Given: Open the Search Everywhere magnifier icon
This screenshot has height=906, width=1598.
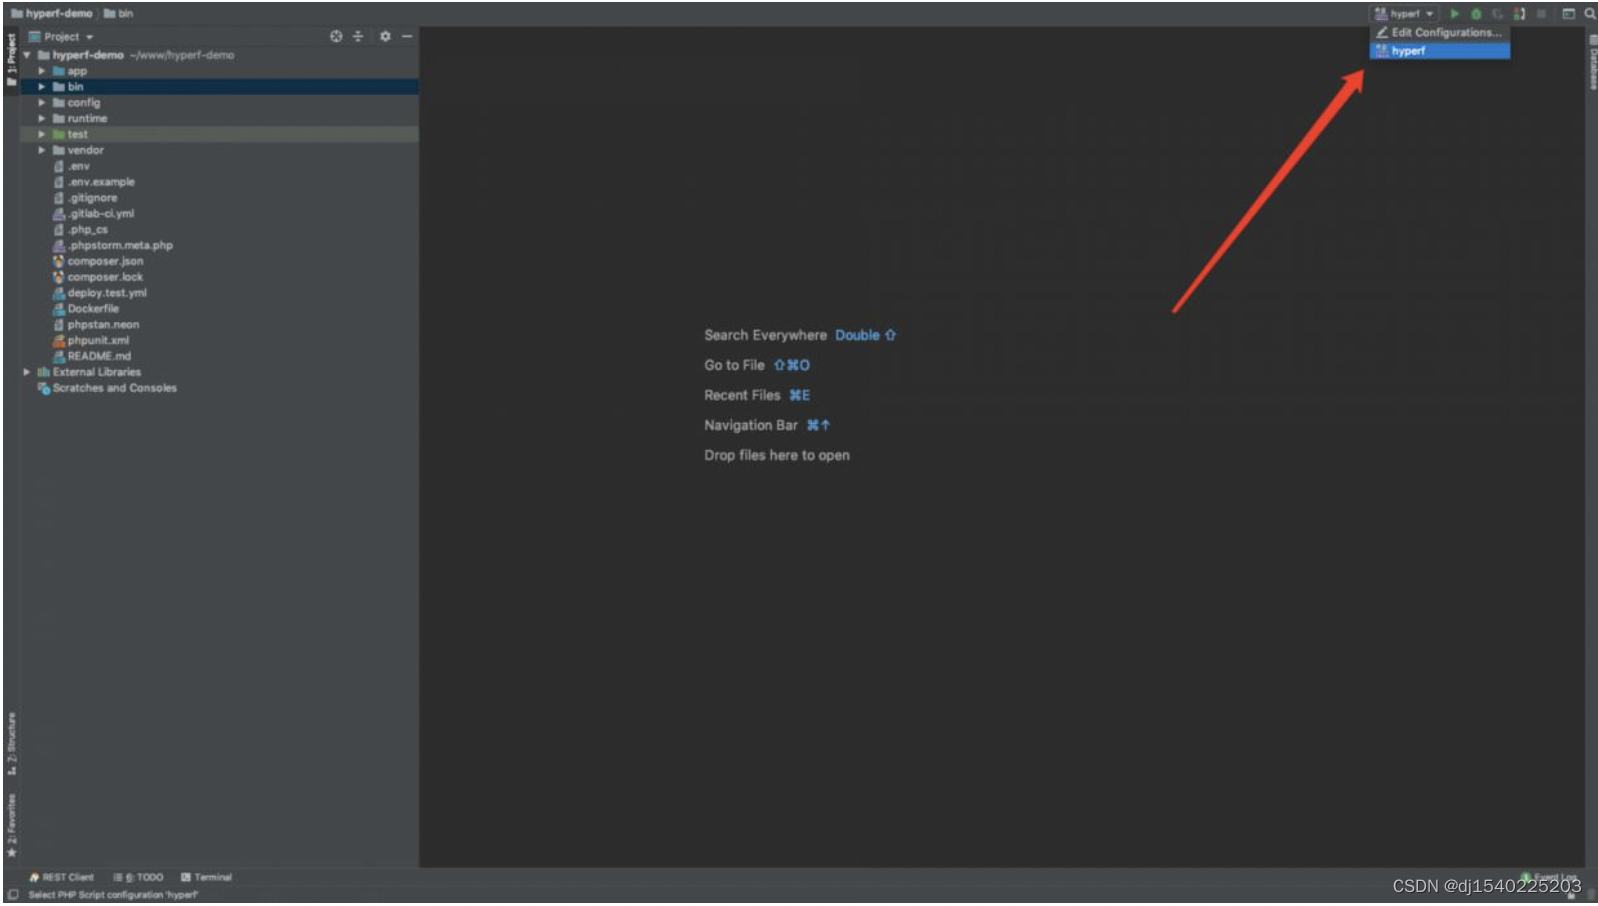Looking at the screenshot, I should click(x=1589, y=14).
